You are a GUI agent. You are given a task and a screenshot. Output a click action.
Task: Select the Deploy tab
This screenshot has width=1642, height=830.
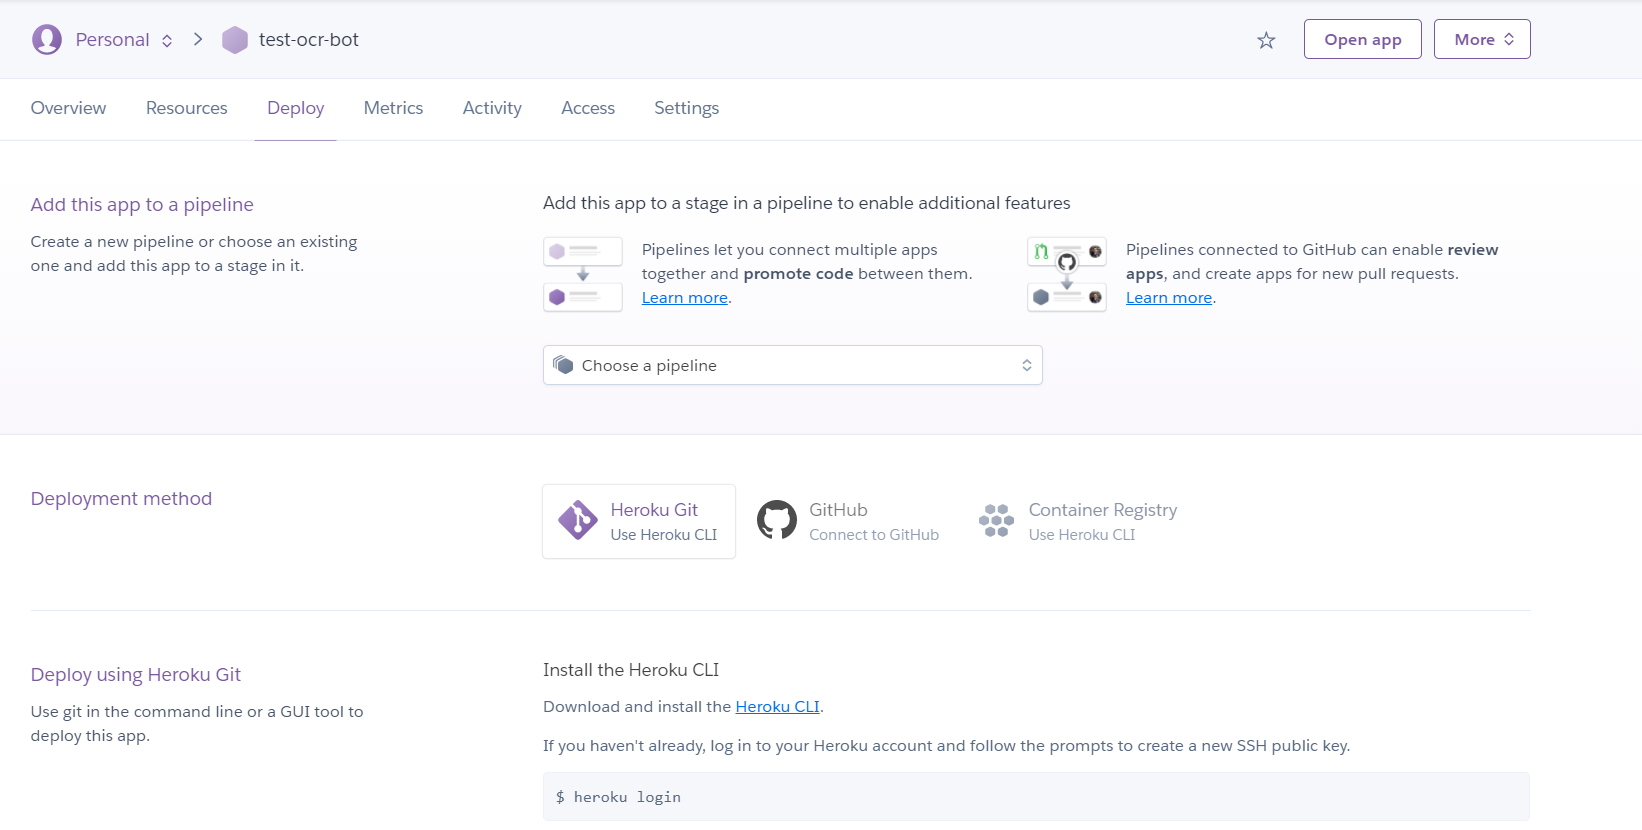[295, 108]
